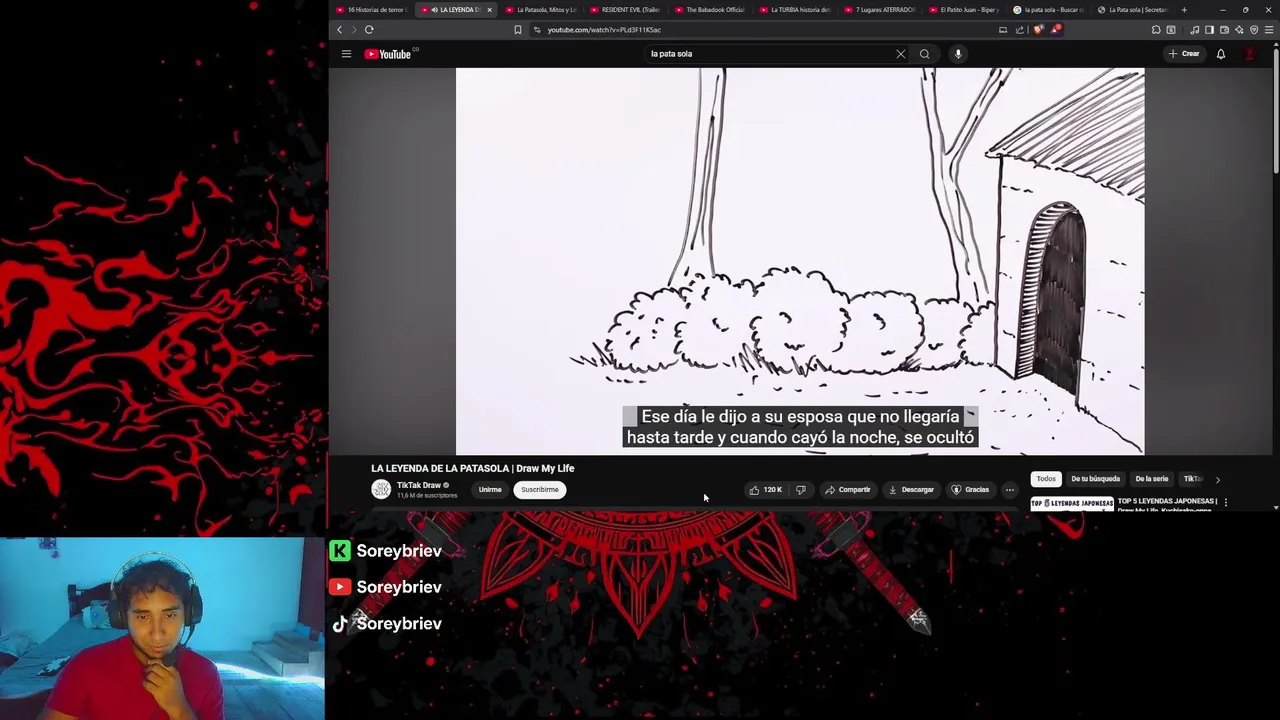The image size is (1280, 720).
Task: Open TikTak Draw channel name link
Action: pos(419,485)
